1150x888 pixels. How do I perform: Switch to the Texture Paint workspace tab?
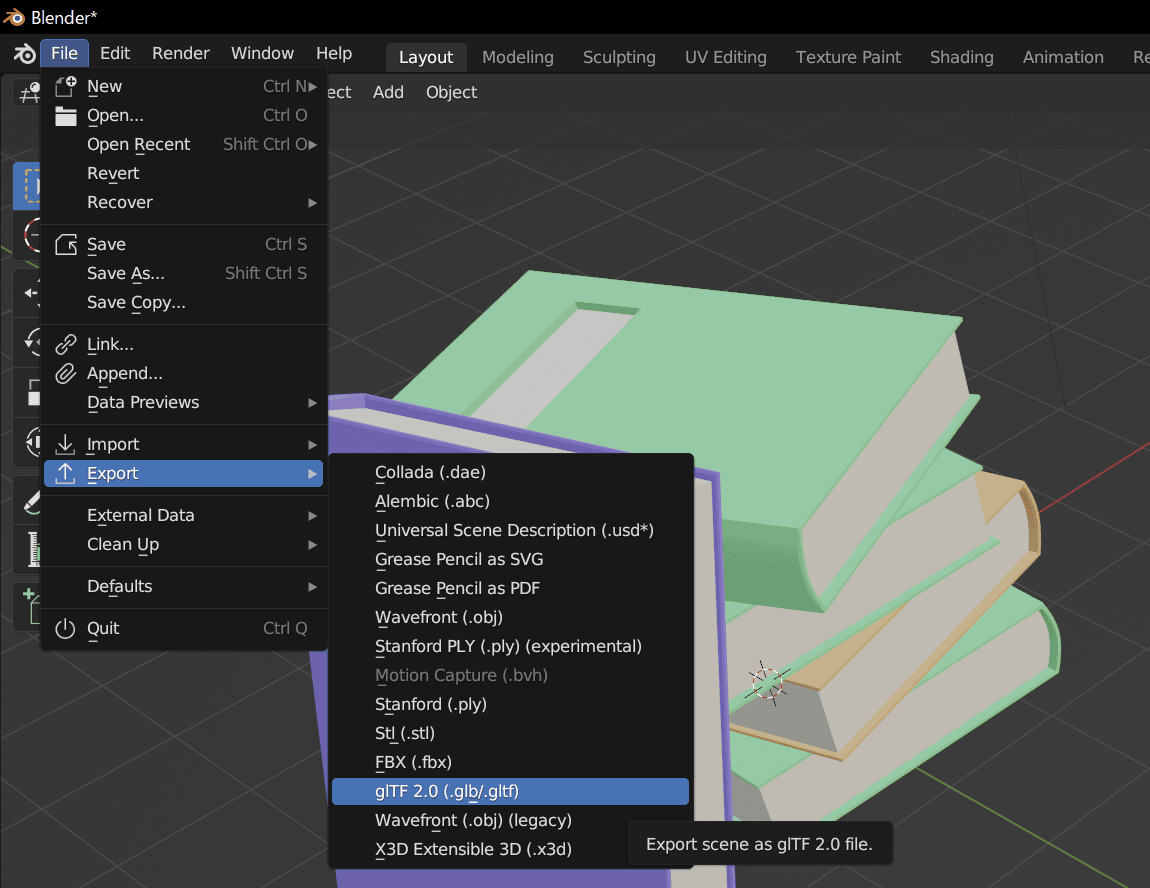coord(848,57)
